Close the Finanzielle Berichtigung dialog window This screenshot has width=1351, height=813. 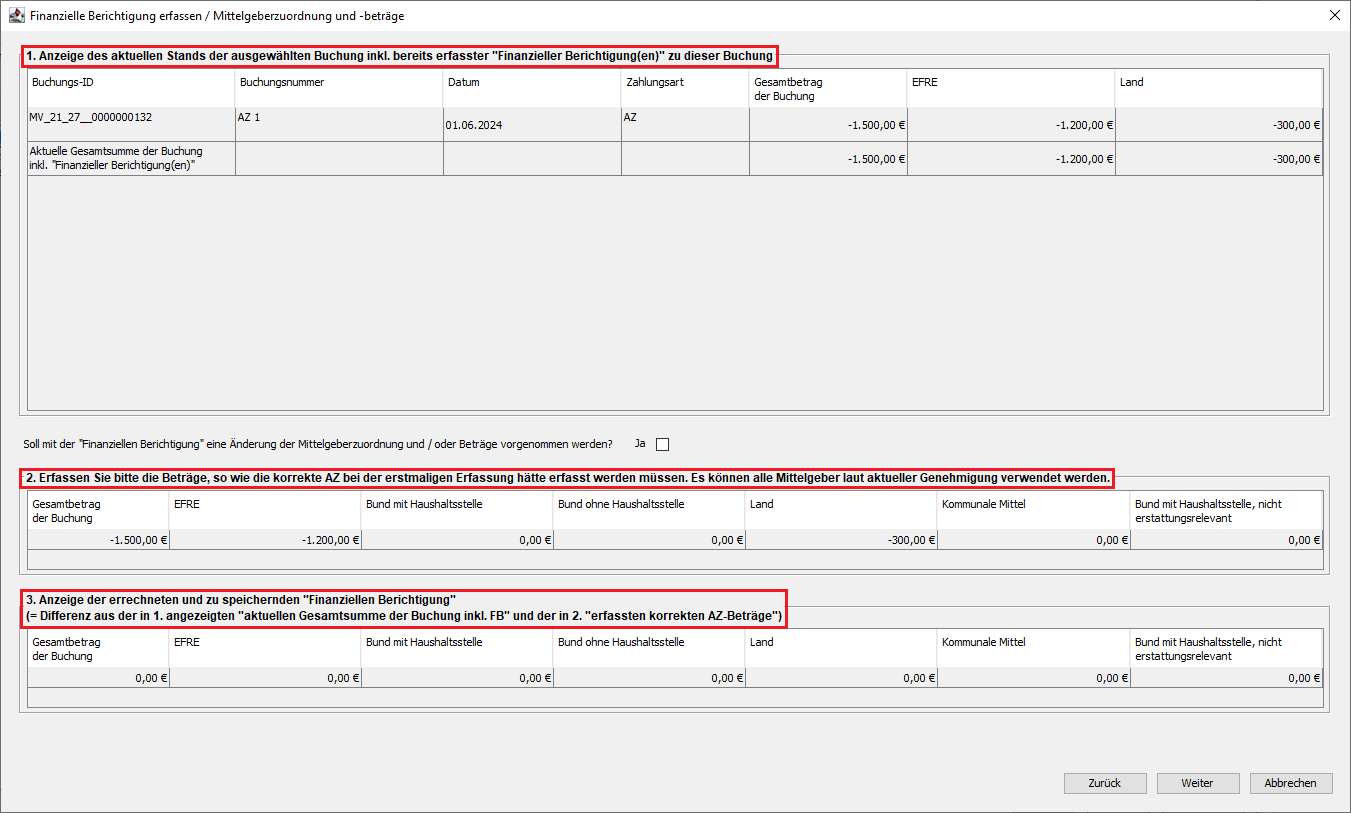tap(1334, 16)
